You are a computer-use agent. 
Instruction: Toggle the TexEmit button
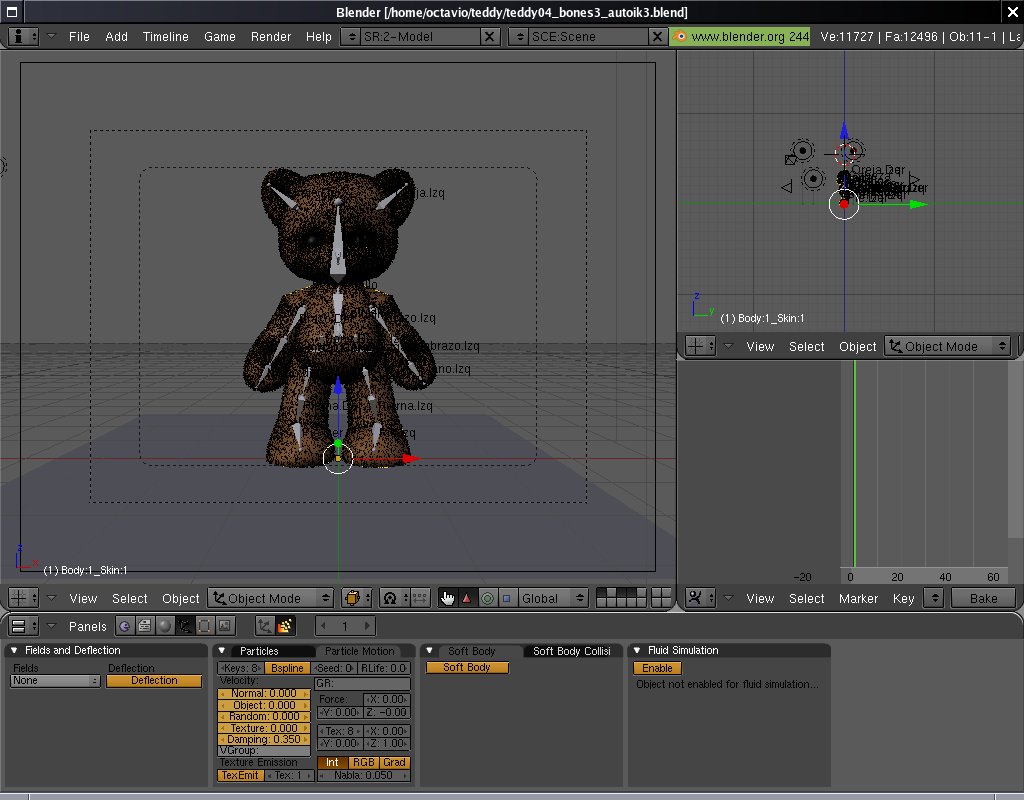click(x=240, y=775)
